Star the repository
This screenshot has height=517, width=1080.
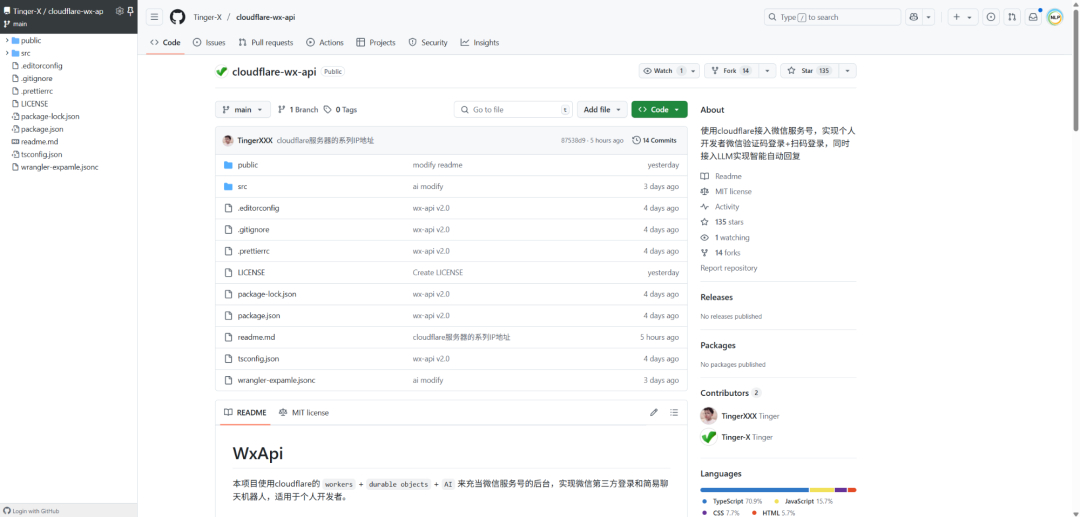pyautogui.click(x=809, y=71)
